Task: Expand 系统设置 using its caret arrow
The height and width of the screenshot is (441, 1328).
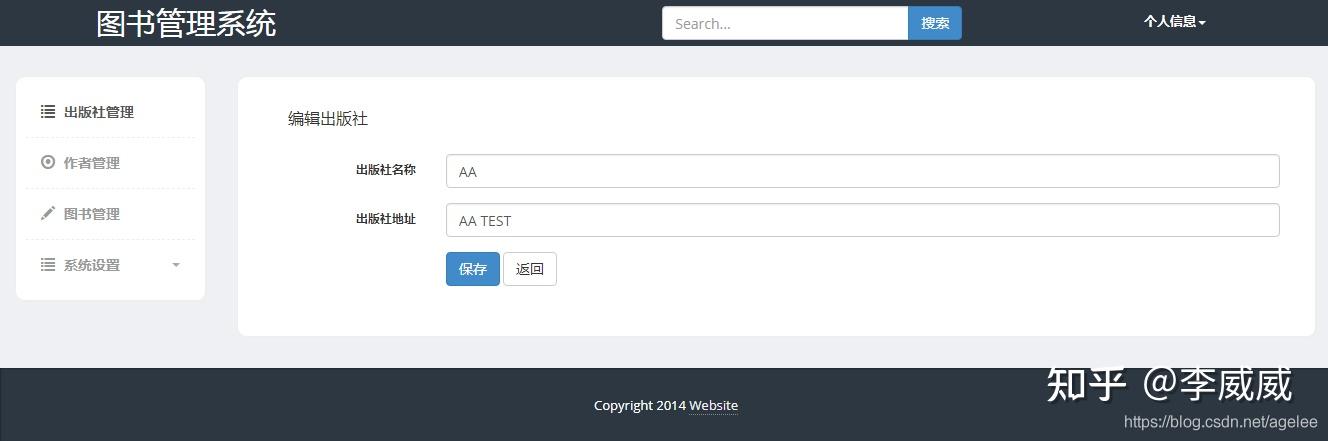Action: pos(176,265)
